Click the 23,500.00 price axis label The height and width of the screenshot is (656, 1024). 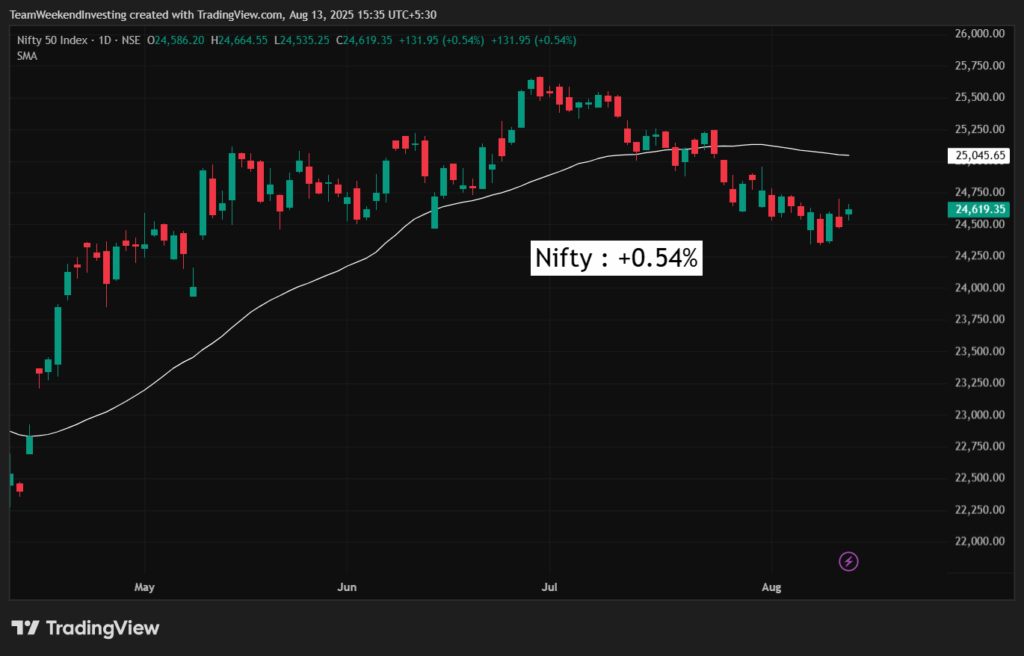pyautogui.click(x=980, y=351)
